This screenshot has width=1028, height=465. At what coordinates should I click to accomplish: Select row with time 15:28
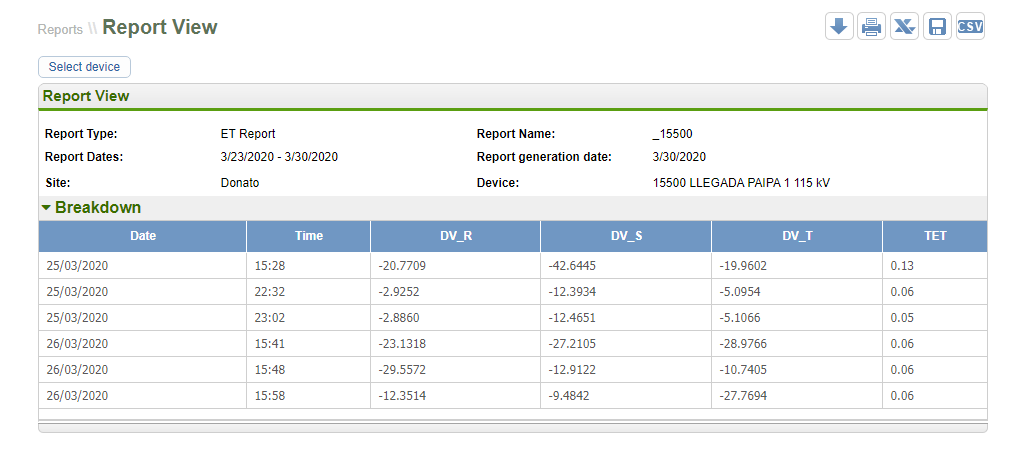(x=308, y=265)
